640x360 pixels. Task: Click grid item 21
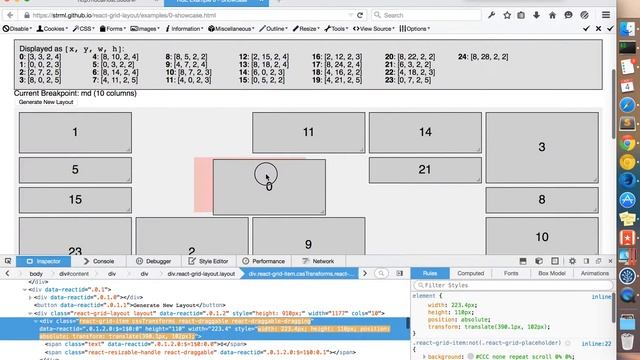pos(425,170)
